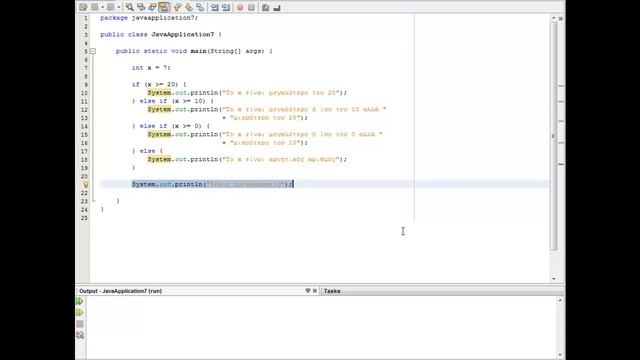Start Macro Recording red button

(240, 7)
